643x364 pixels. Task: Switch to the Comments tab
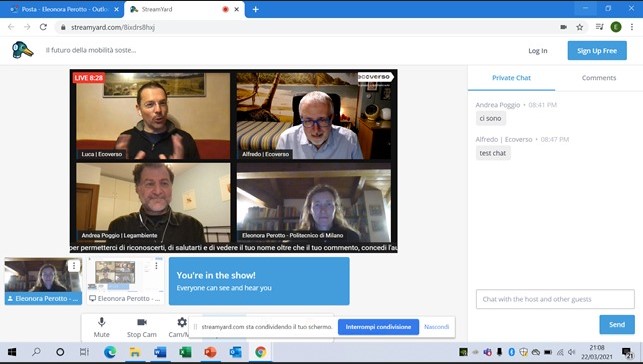click(599, 78)
